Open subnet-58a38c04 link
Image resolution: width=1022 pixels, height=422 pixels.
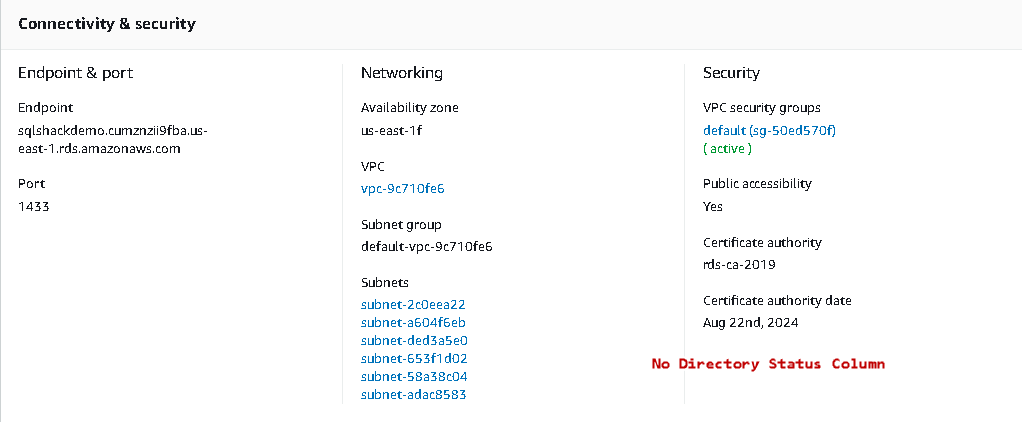click(x=414, y=376)
